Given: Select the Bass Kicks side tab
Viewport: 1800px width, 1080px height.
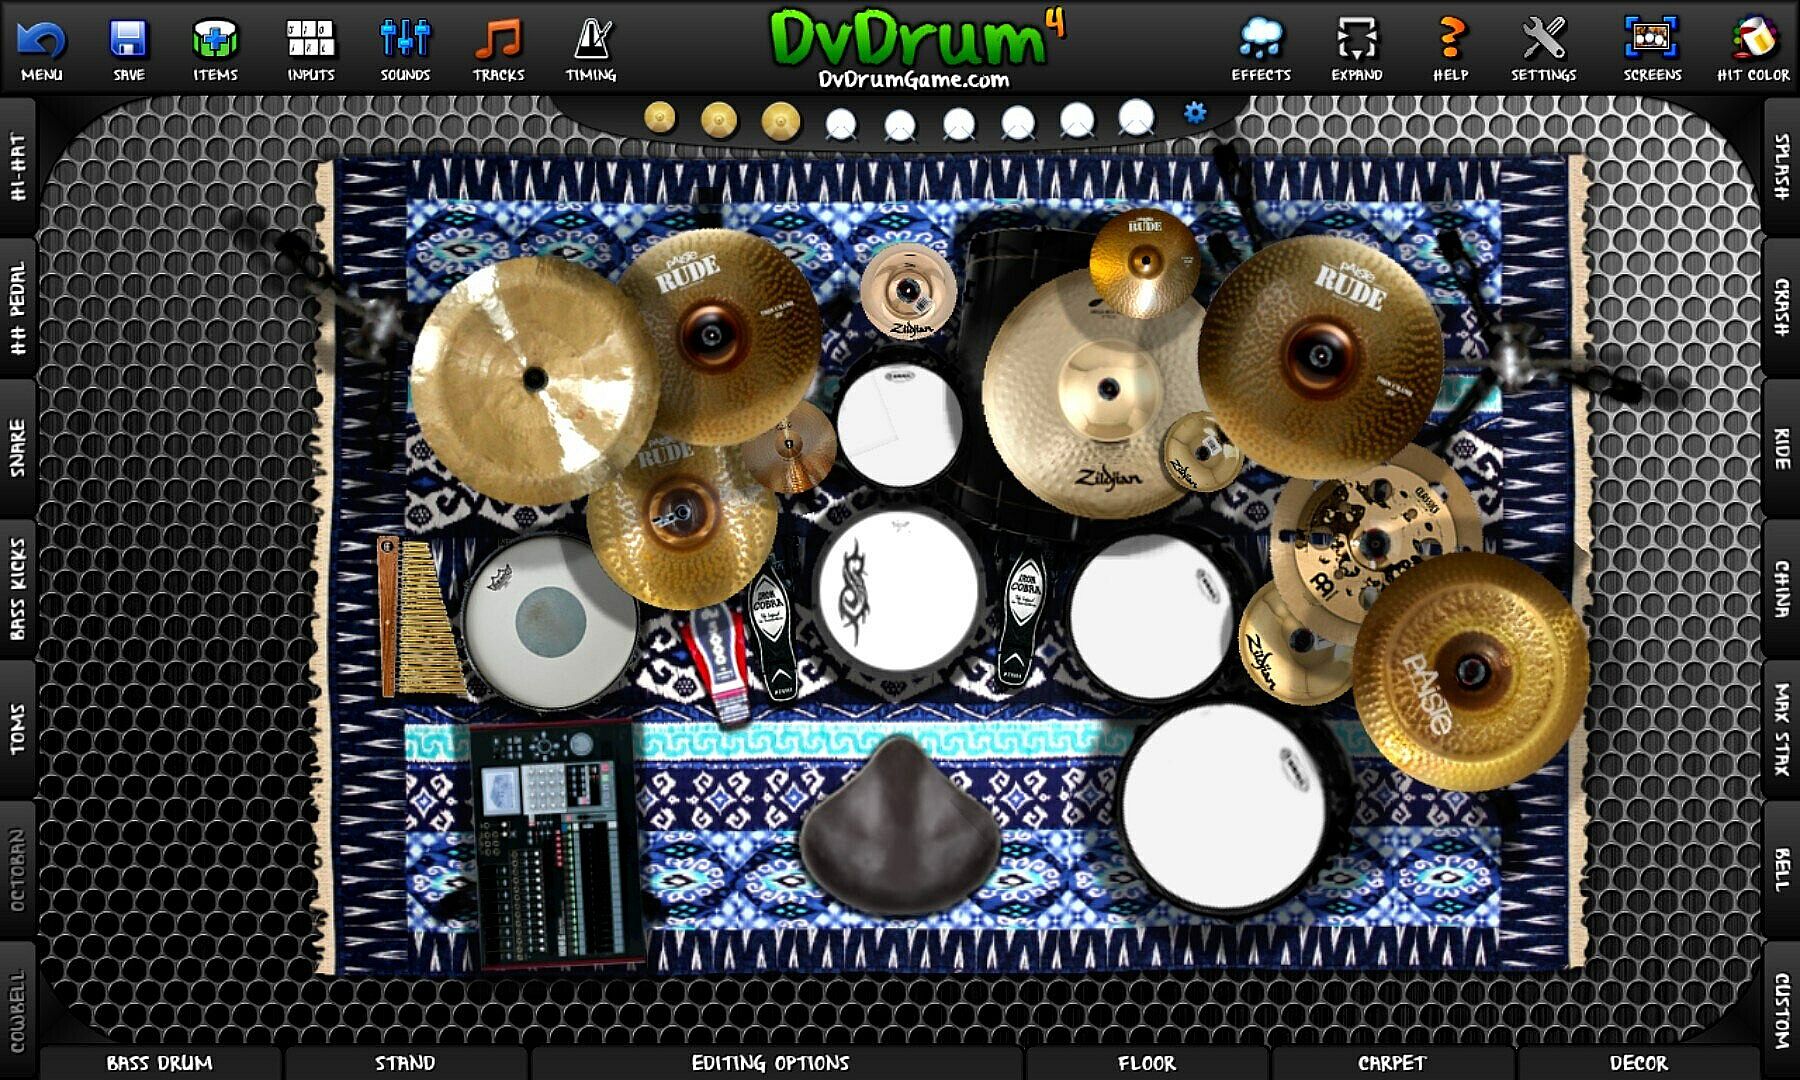Looking at the screenshot, I should coord(18,588).
